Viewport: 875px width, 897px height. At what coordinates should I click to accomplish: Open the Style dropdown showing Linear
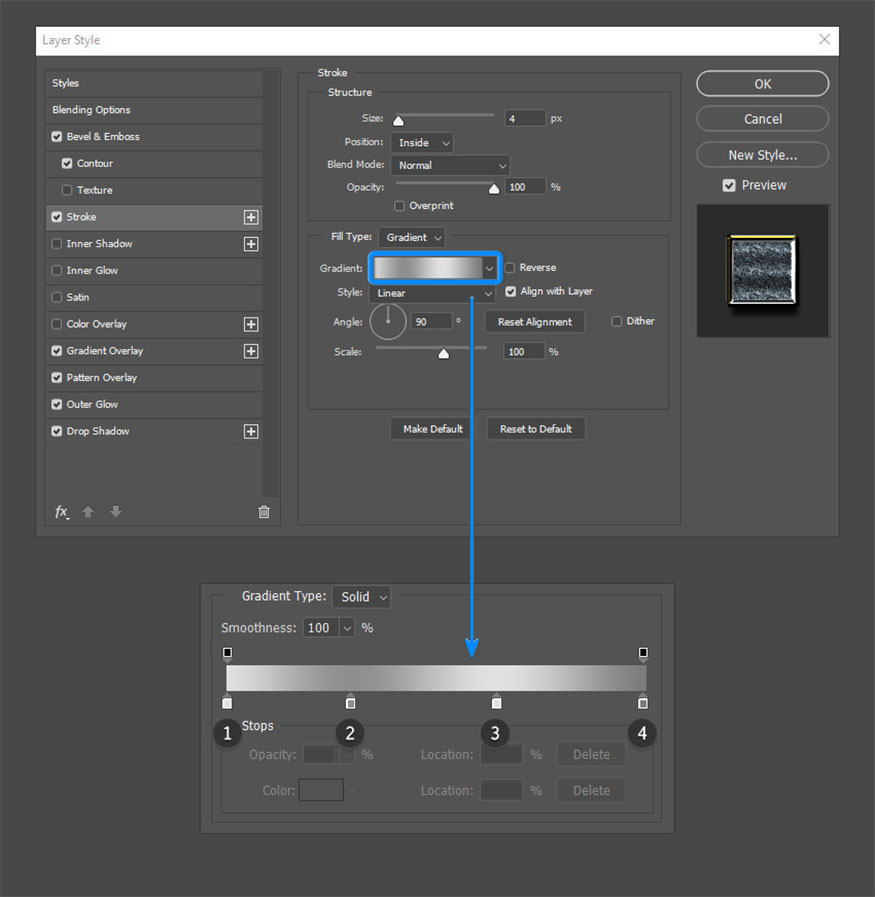432,293
